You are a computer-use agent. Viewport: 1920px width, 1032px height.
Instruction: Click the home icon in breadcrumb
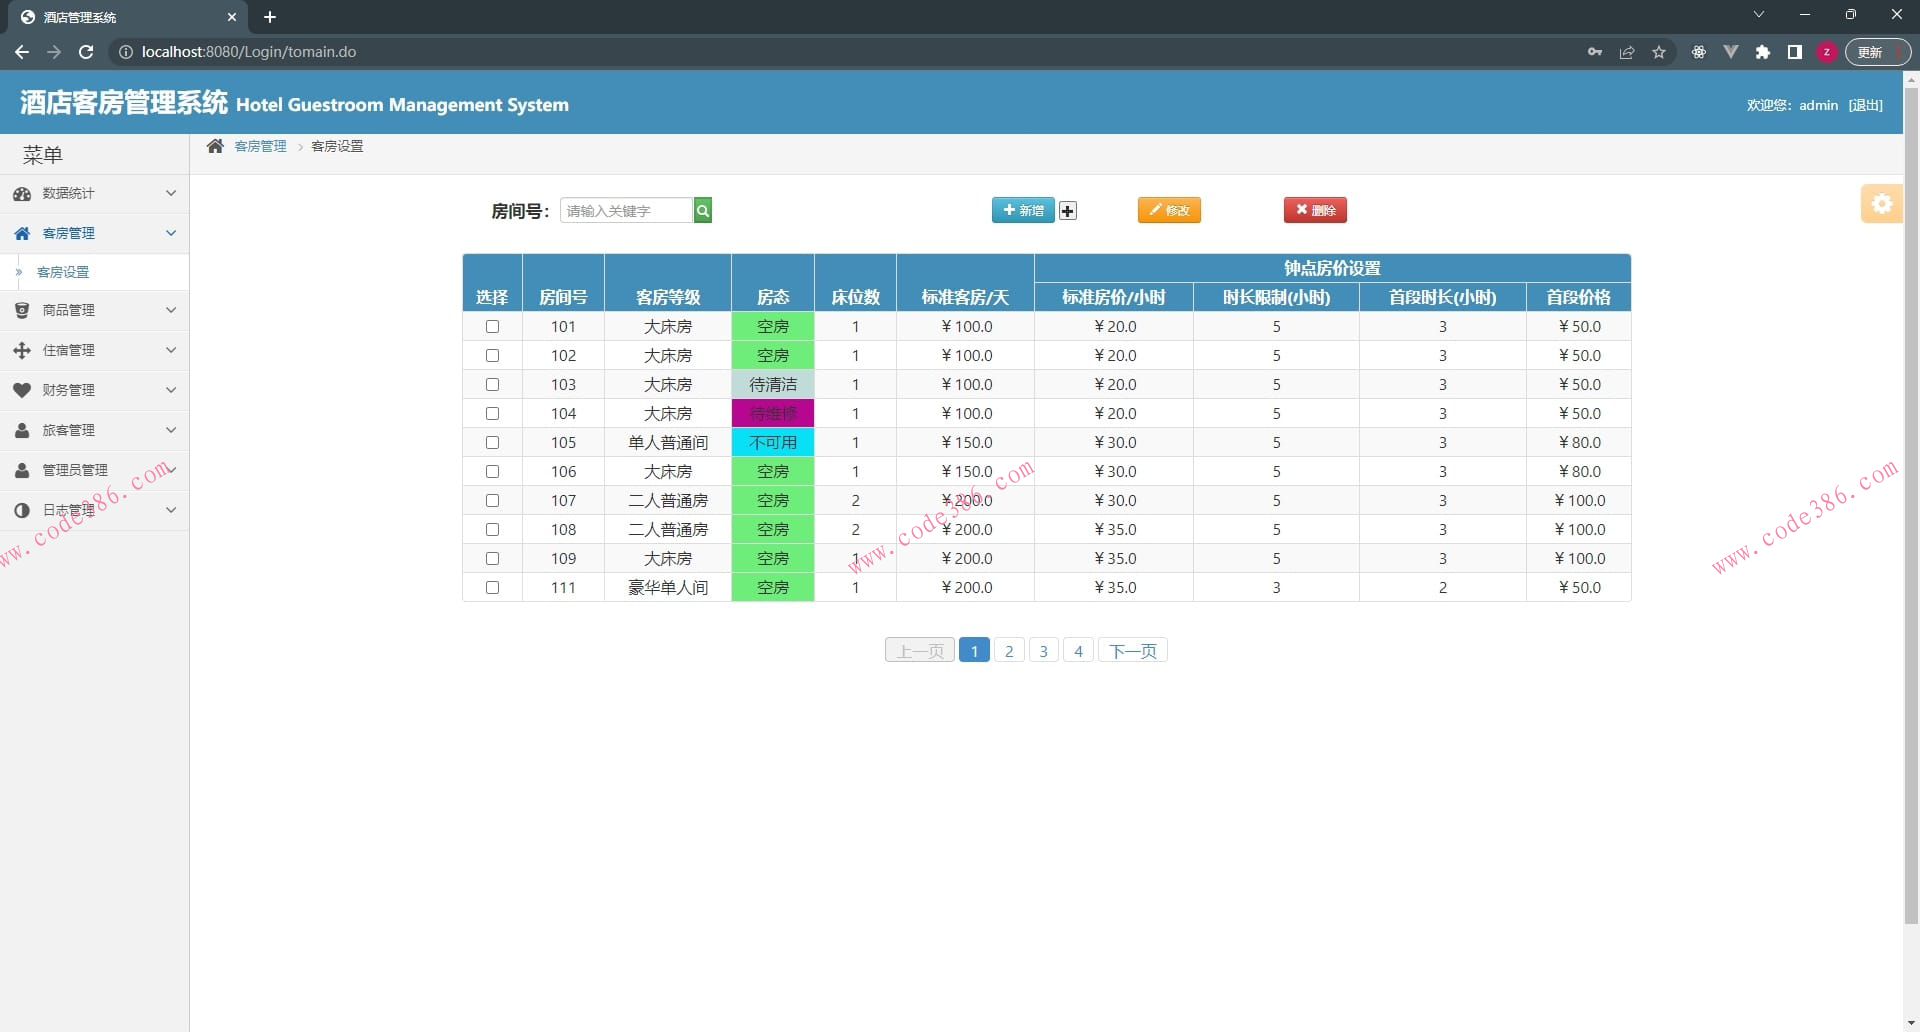point(215,146)
